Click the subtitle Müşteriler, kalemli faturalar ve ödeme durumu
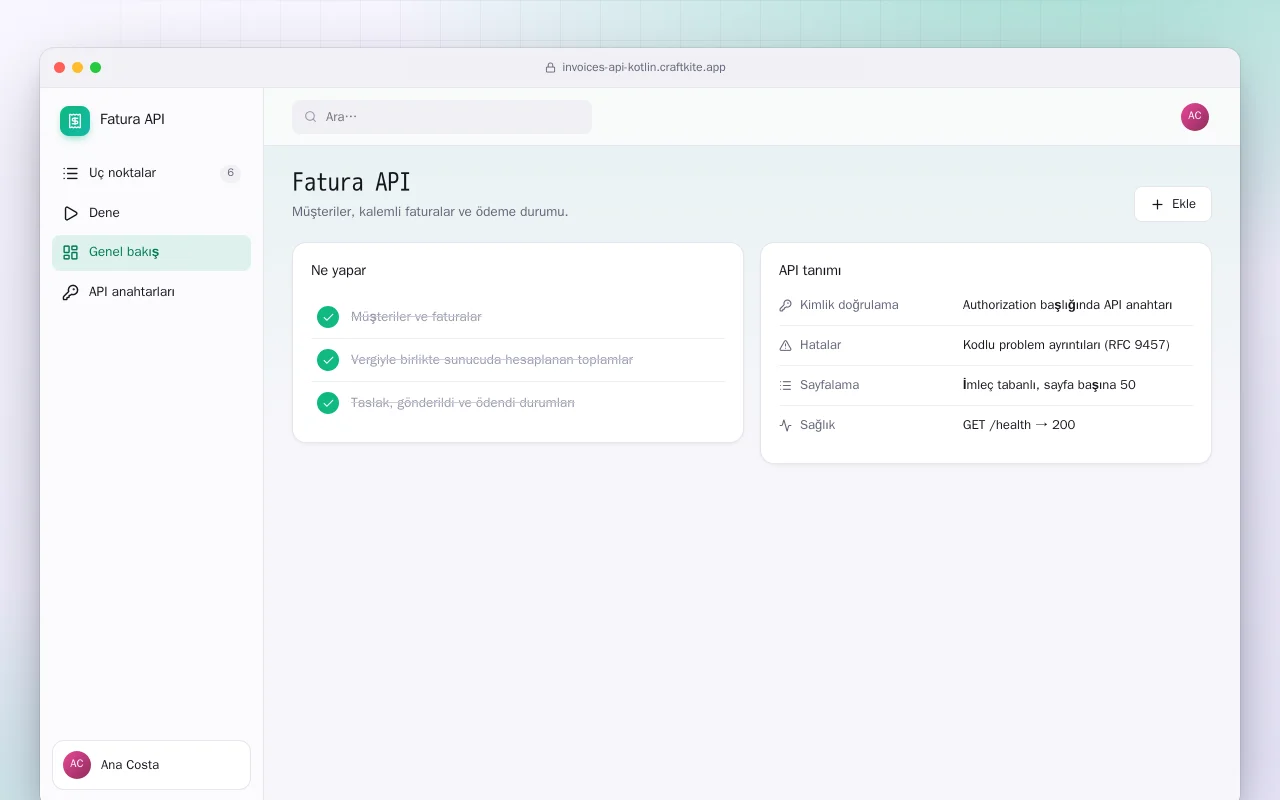 [430, 212]
